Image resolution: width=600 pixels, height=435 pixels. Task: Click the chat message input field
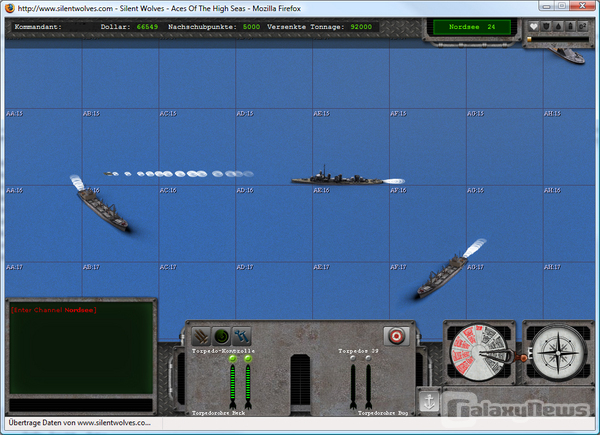pyautogui.click(x=80, y=404)
